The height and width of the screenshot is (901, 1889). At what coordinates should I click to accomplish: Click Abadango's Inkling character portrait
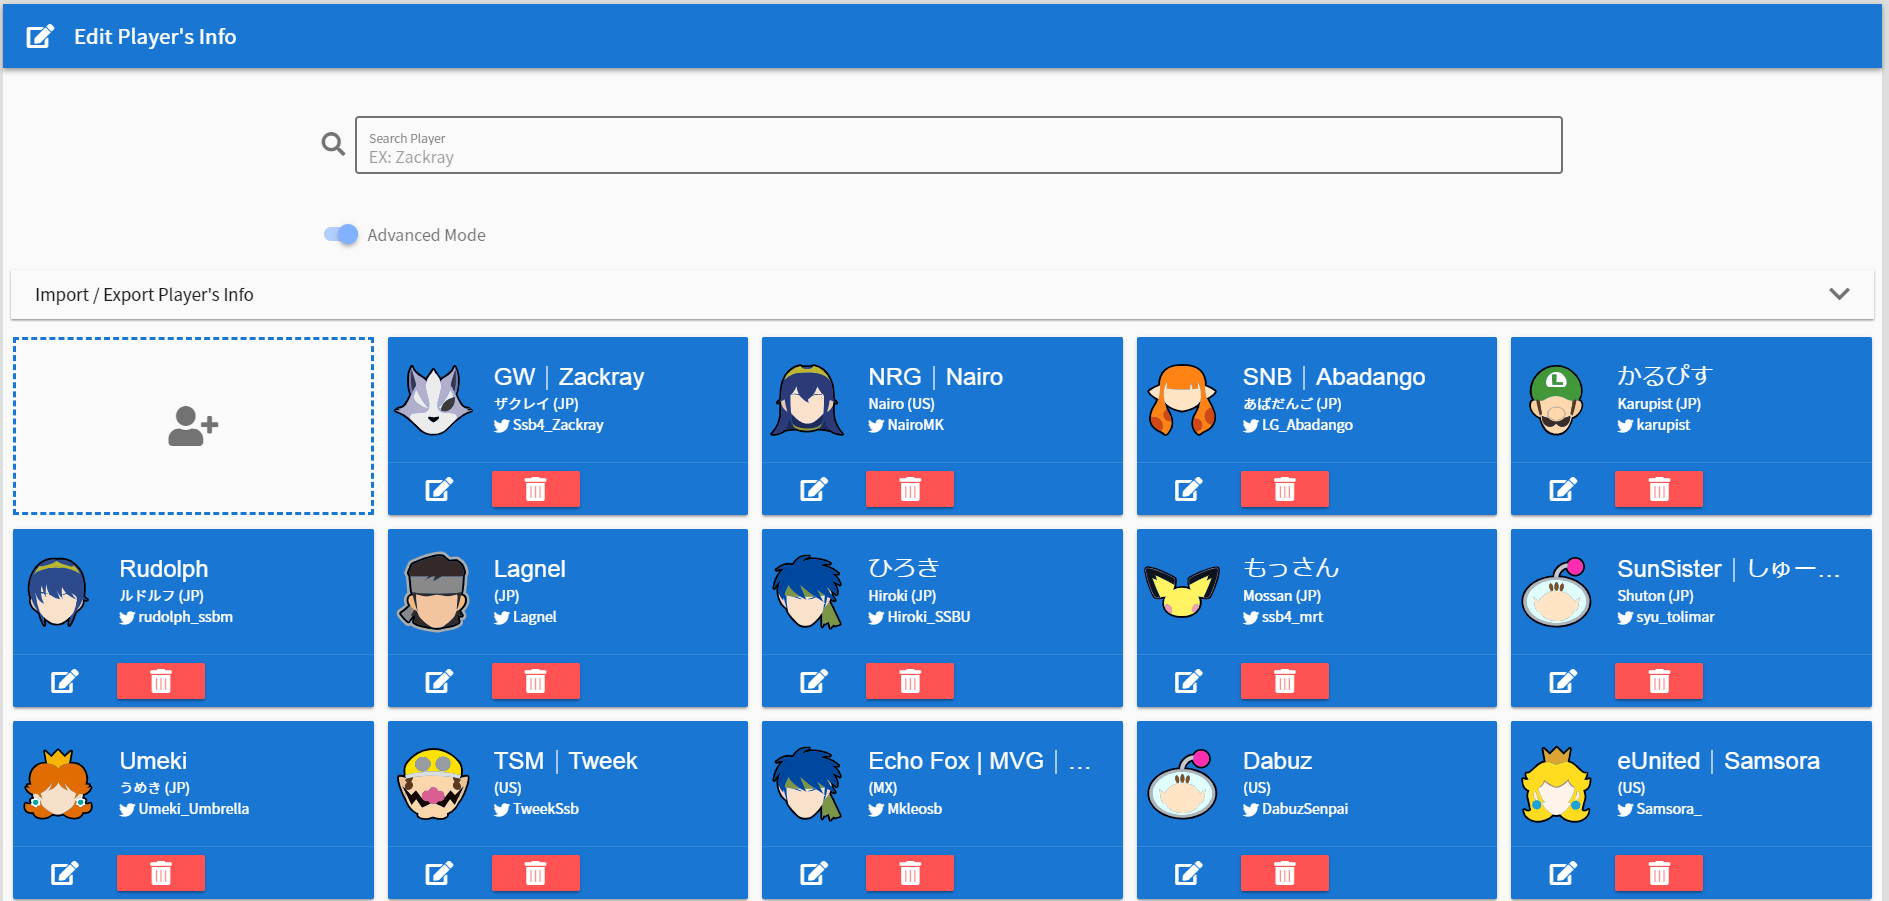[x=1182, y=400]
